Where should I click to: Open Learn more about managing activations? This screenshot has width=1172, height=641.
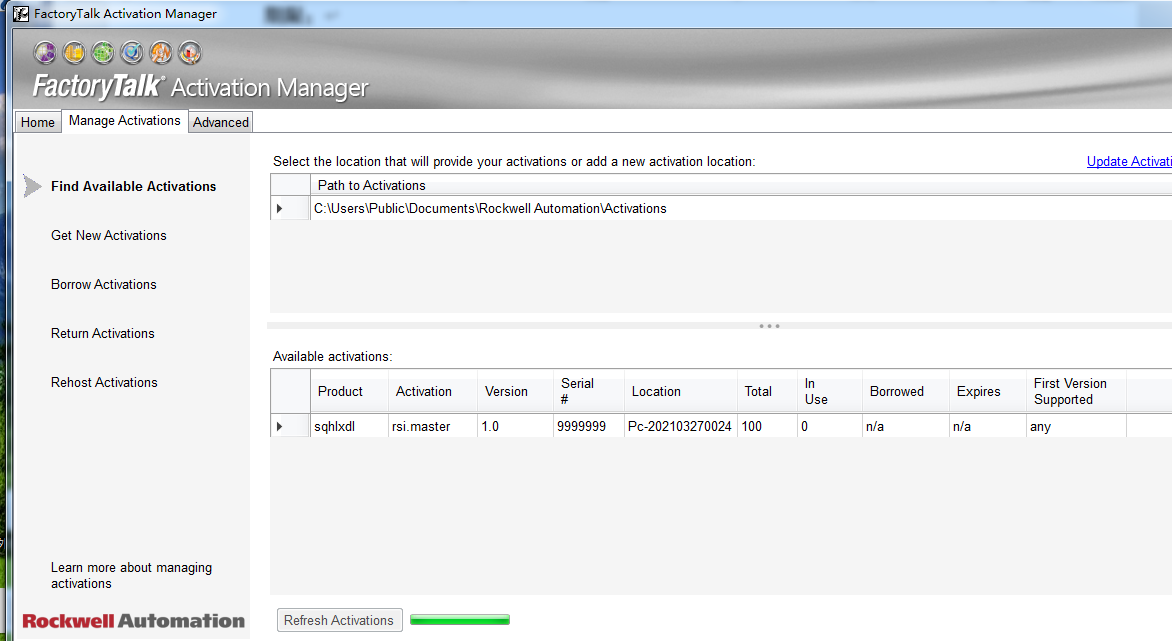(x=131, y=575)
